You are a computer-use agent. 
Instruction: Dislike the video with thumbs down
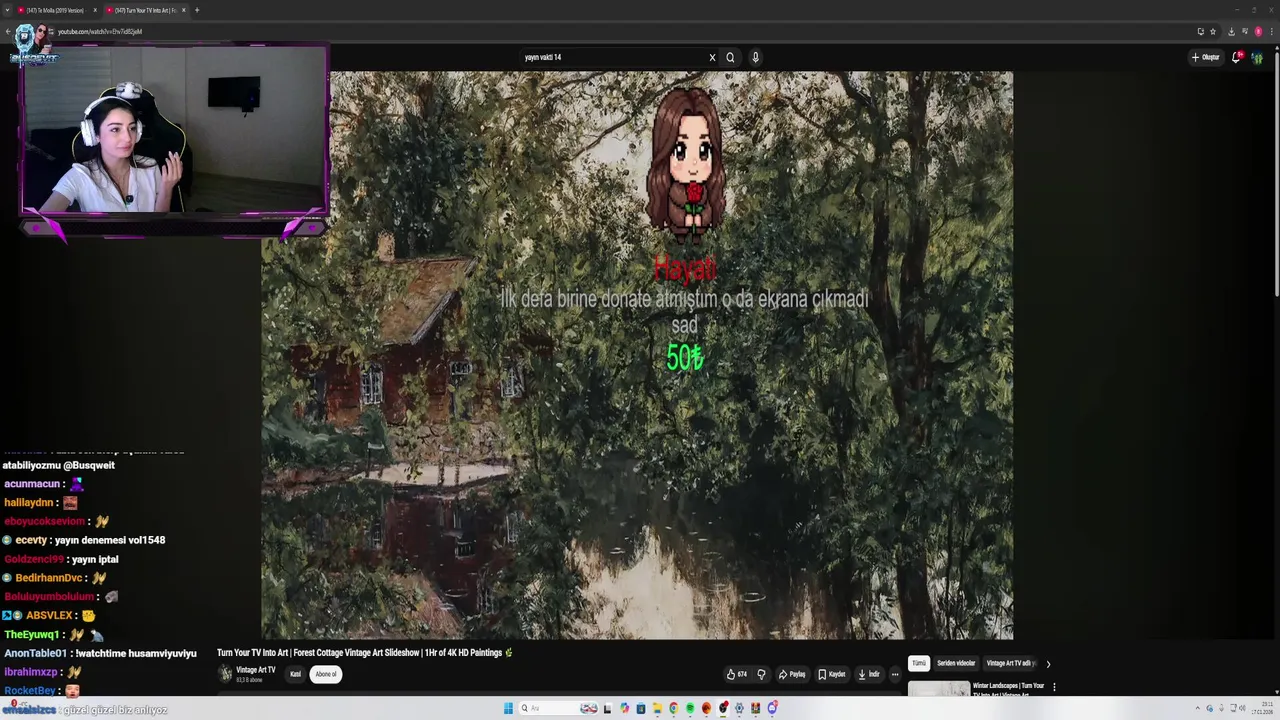pyautogui.click(x=761, y=674)
